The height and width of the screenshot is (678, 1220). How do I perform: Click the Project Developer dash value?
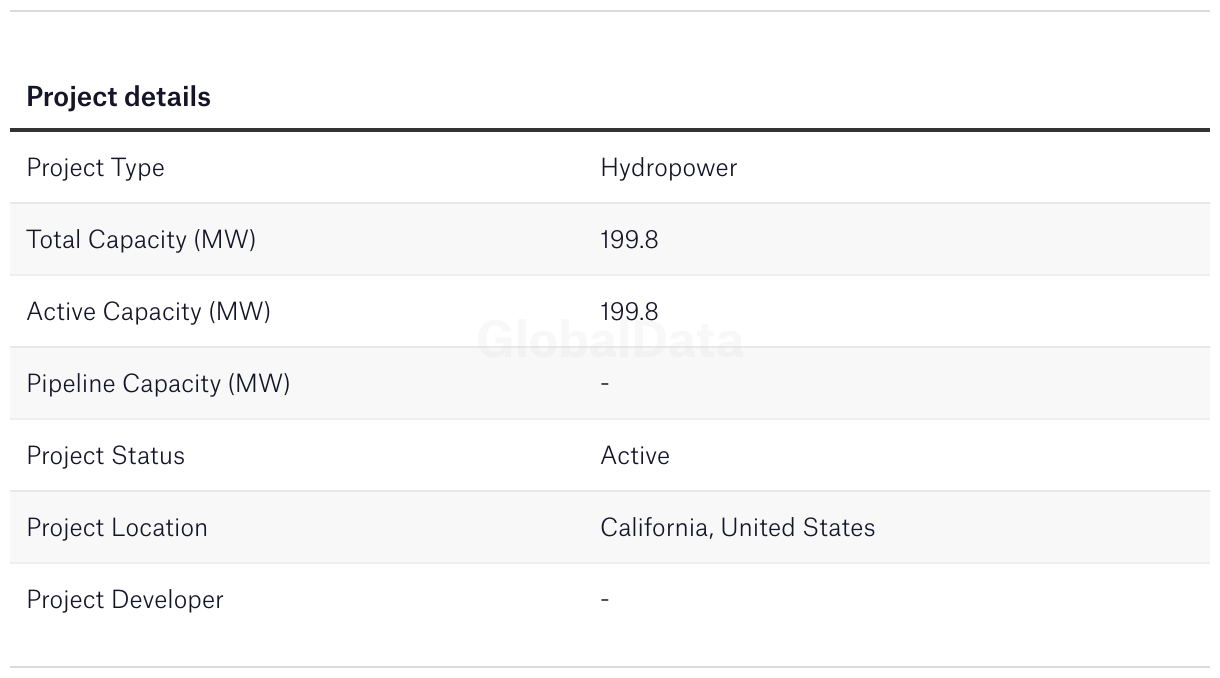click(605, 599)
